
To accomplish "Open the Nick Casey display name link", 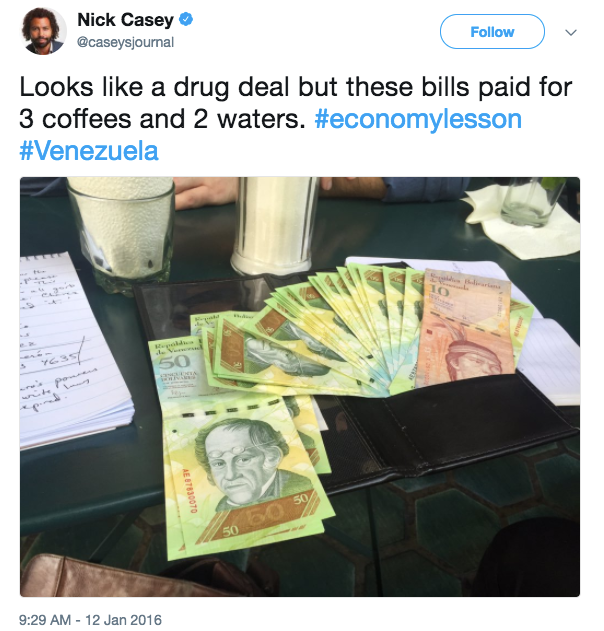I will point(125,20).
